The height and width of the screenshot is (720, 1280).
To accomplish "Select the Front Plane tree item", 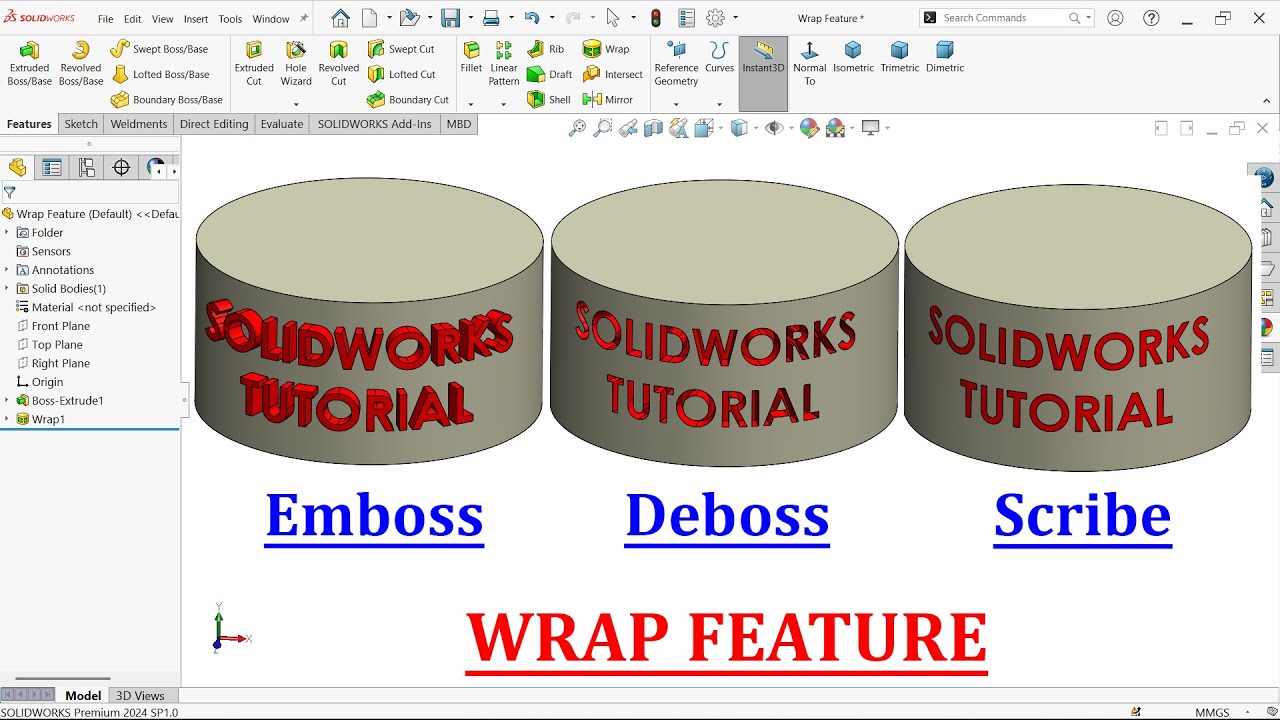I will pos(61,326).
